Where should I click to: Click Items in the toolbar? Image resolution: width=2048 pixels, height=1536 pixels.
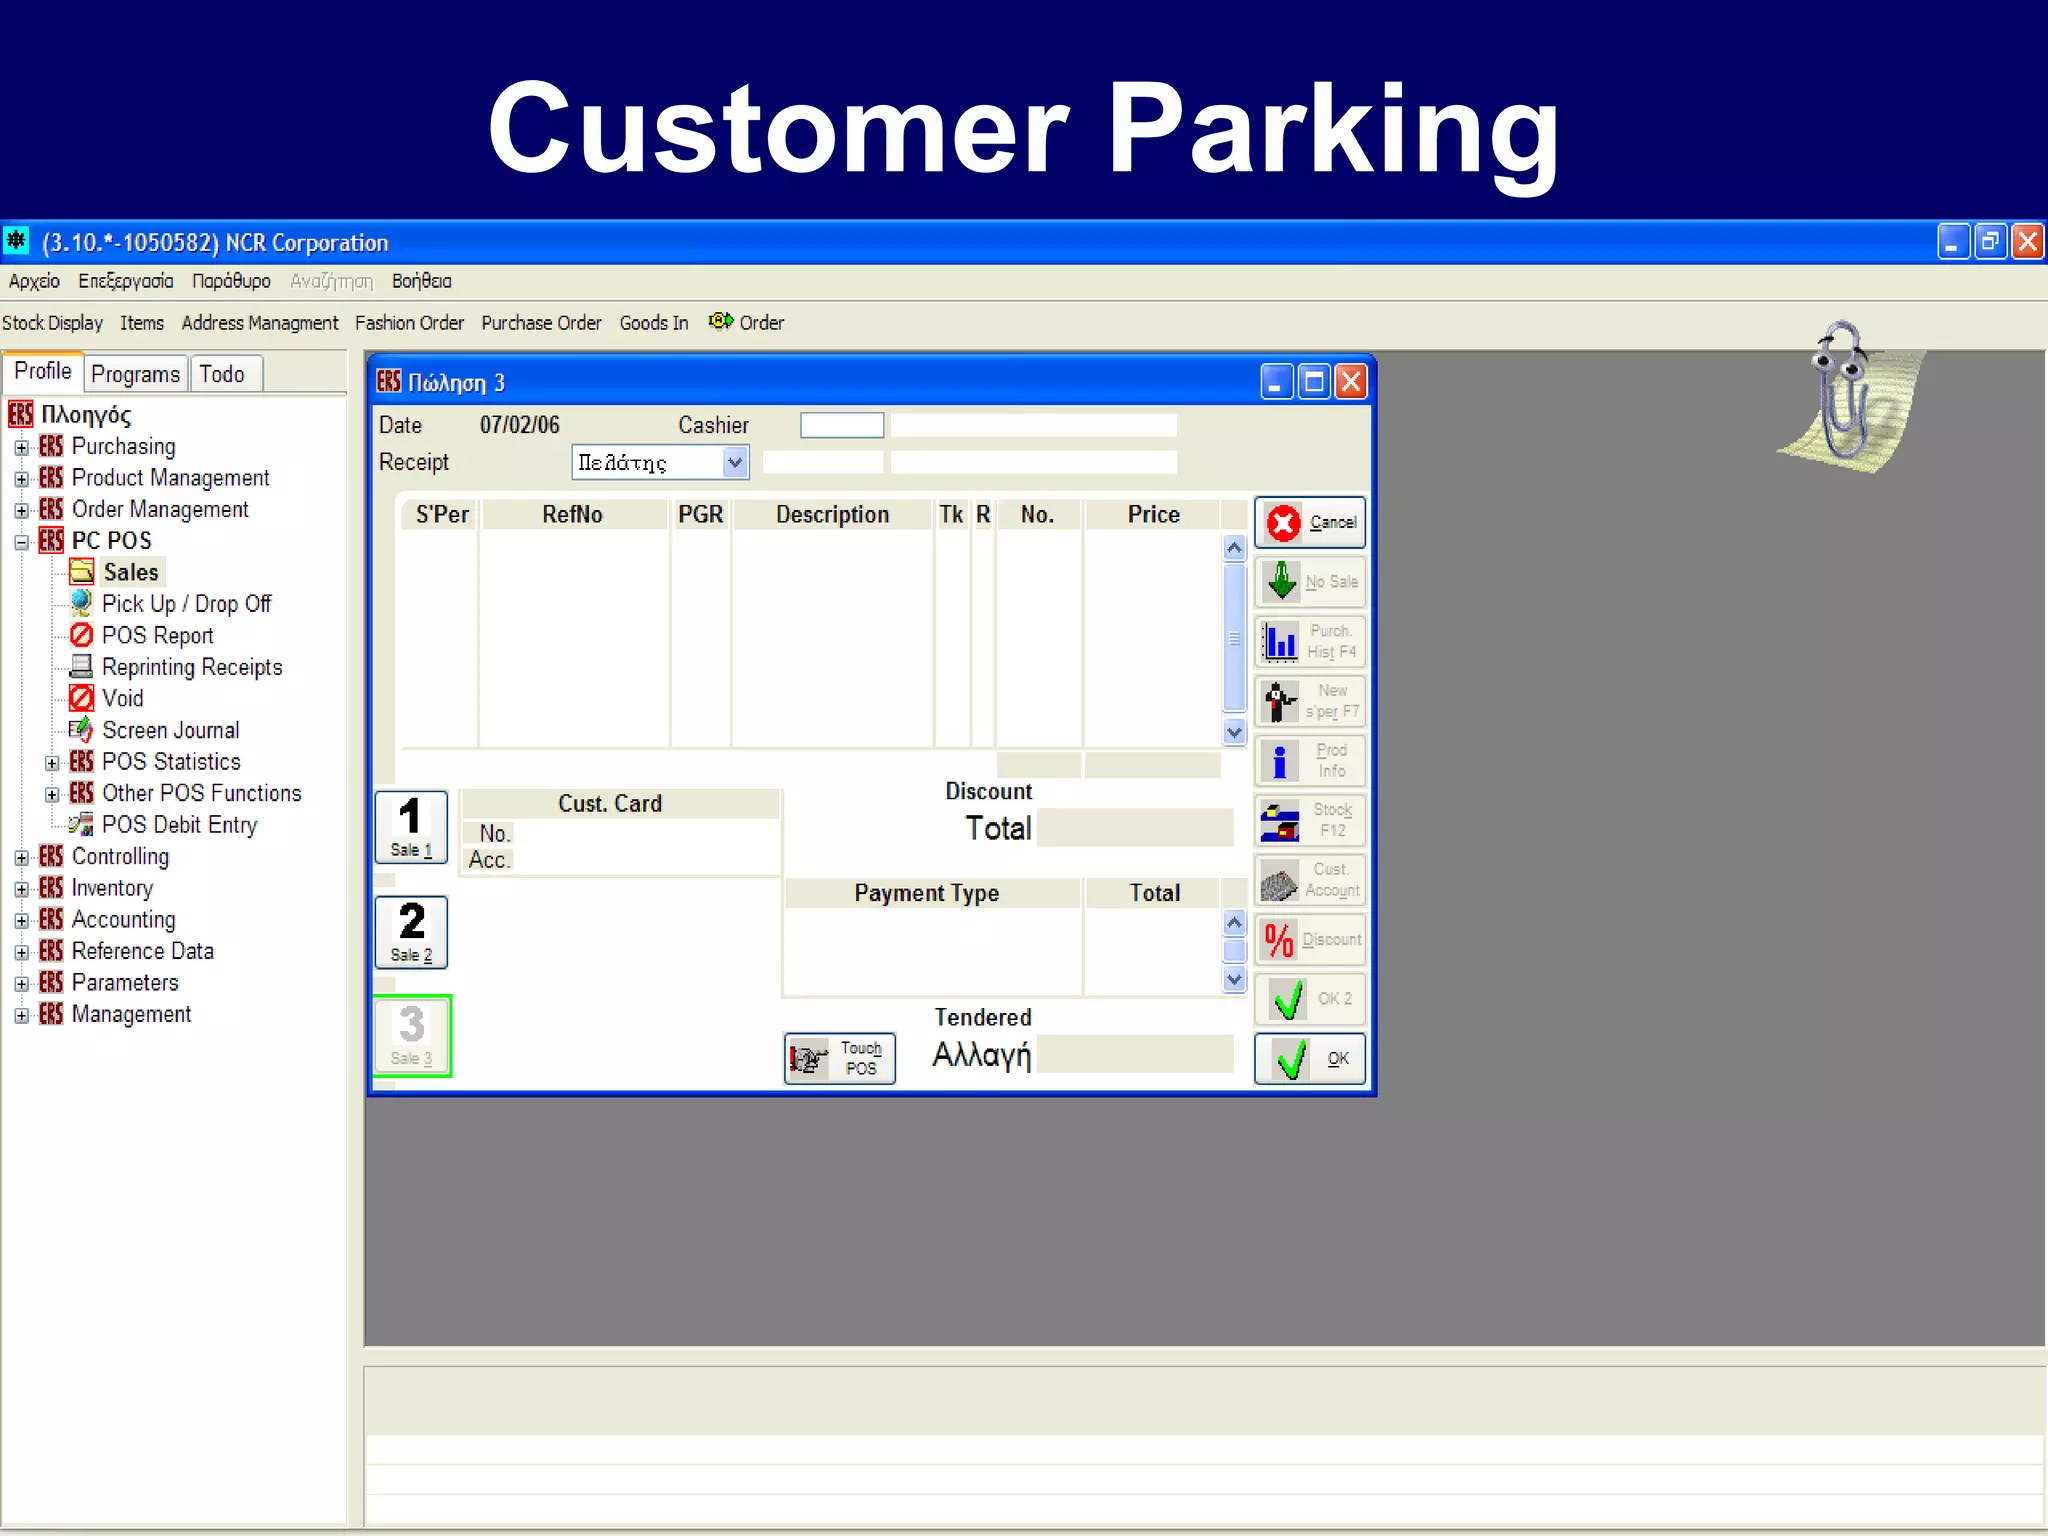(142, 322)
